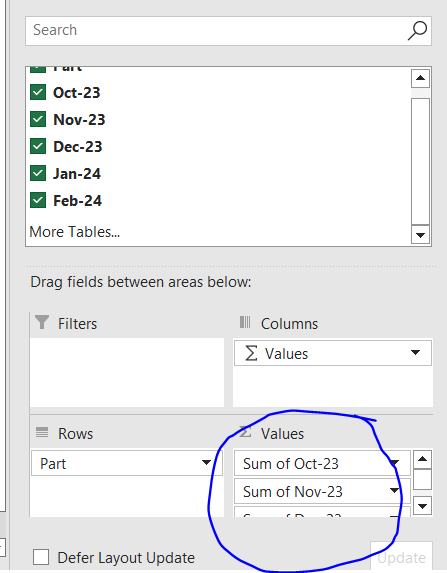Image resolution: width=447 pixels, height=573 pixels.
Task: Click the search magnifier icon
Action: (x=417, y=31)
